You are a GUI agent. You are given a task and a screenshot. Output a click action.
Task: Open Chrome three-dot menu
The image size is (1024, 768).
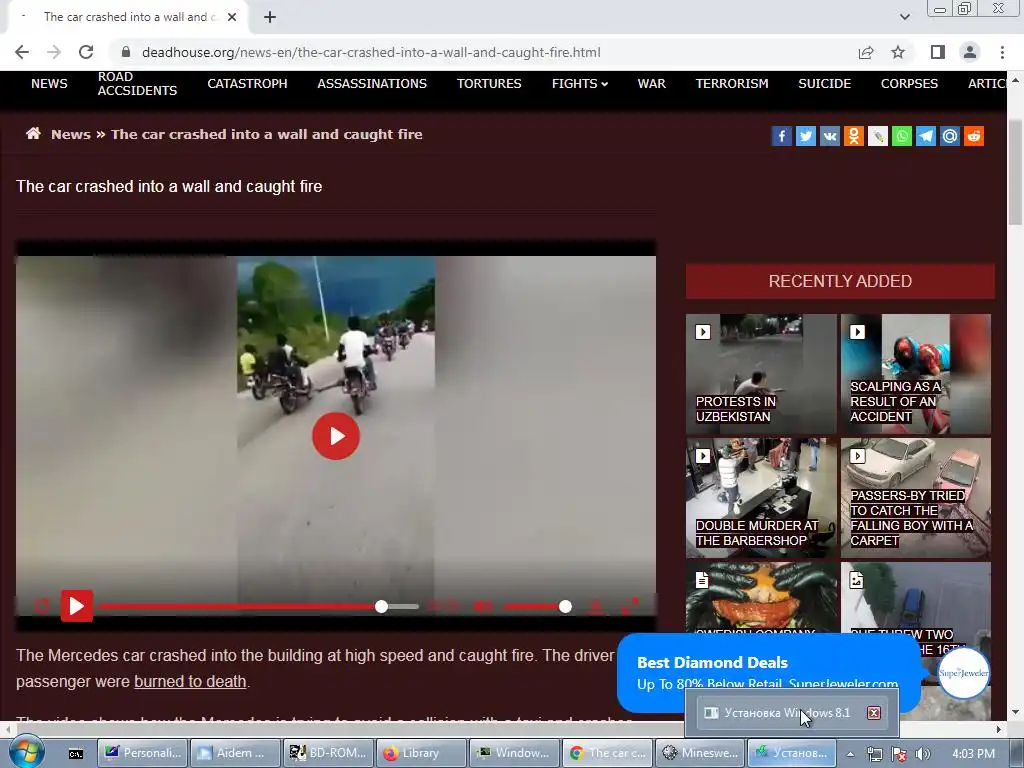point(1002,52)
